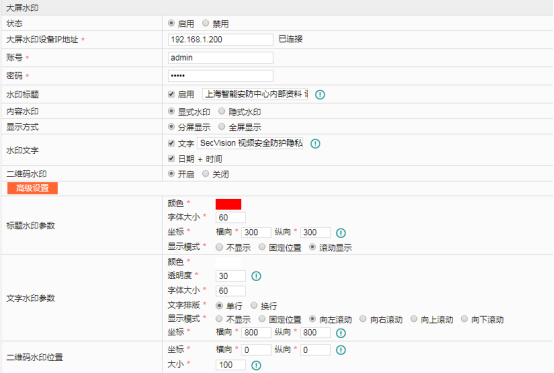Image resolution: width=554 pixels, height=373 pixels.
Task: Select 单行 text layout
Action: click(x=219, y=305)
